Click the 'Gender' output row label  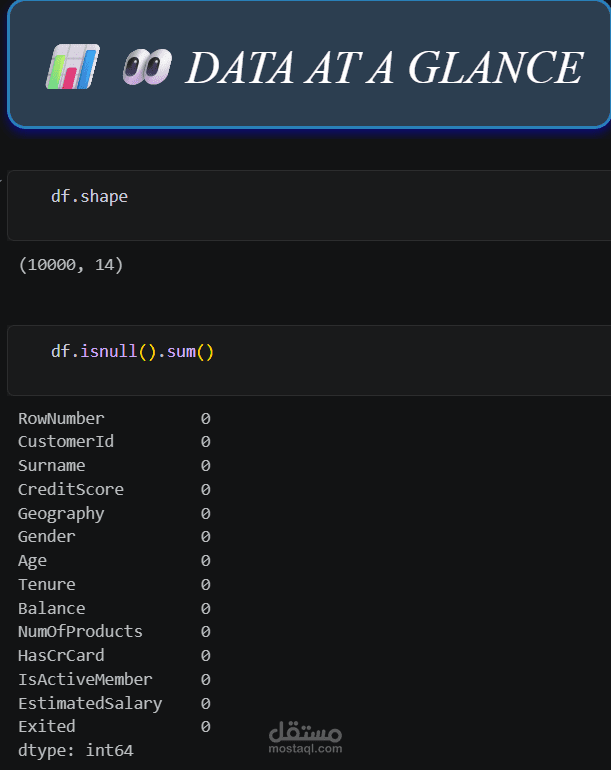click(47, 537)
